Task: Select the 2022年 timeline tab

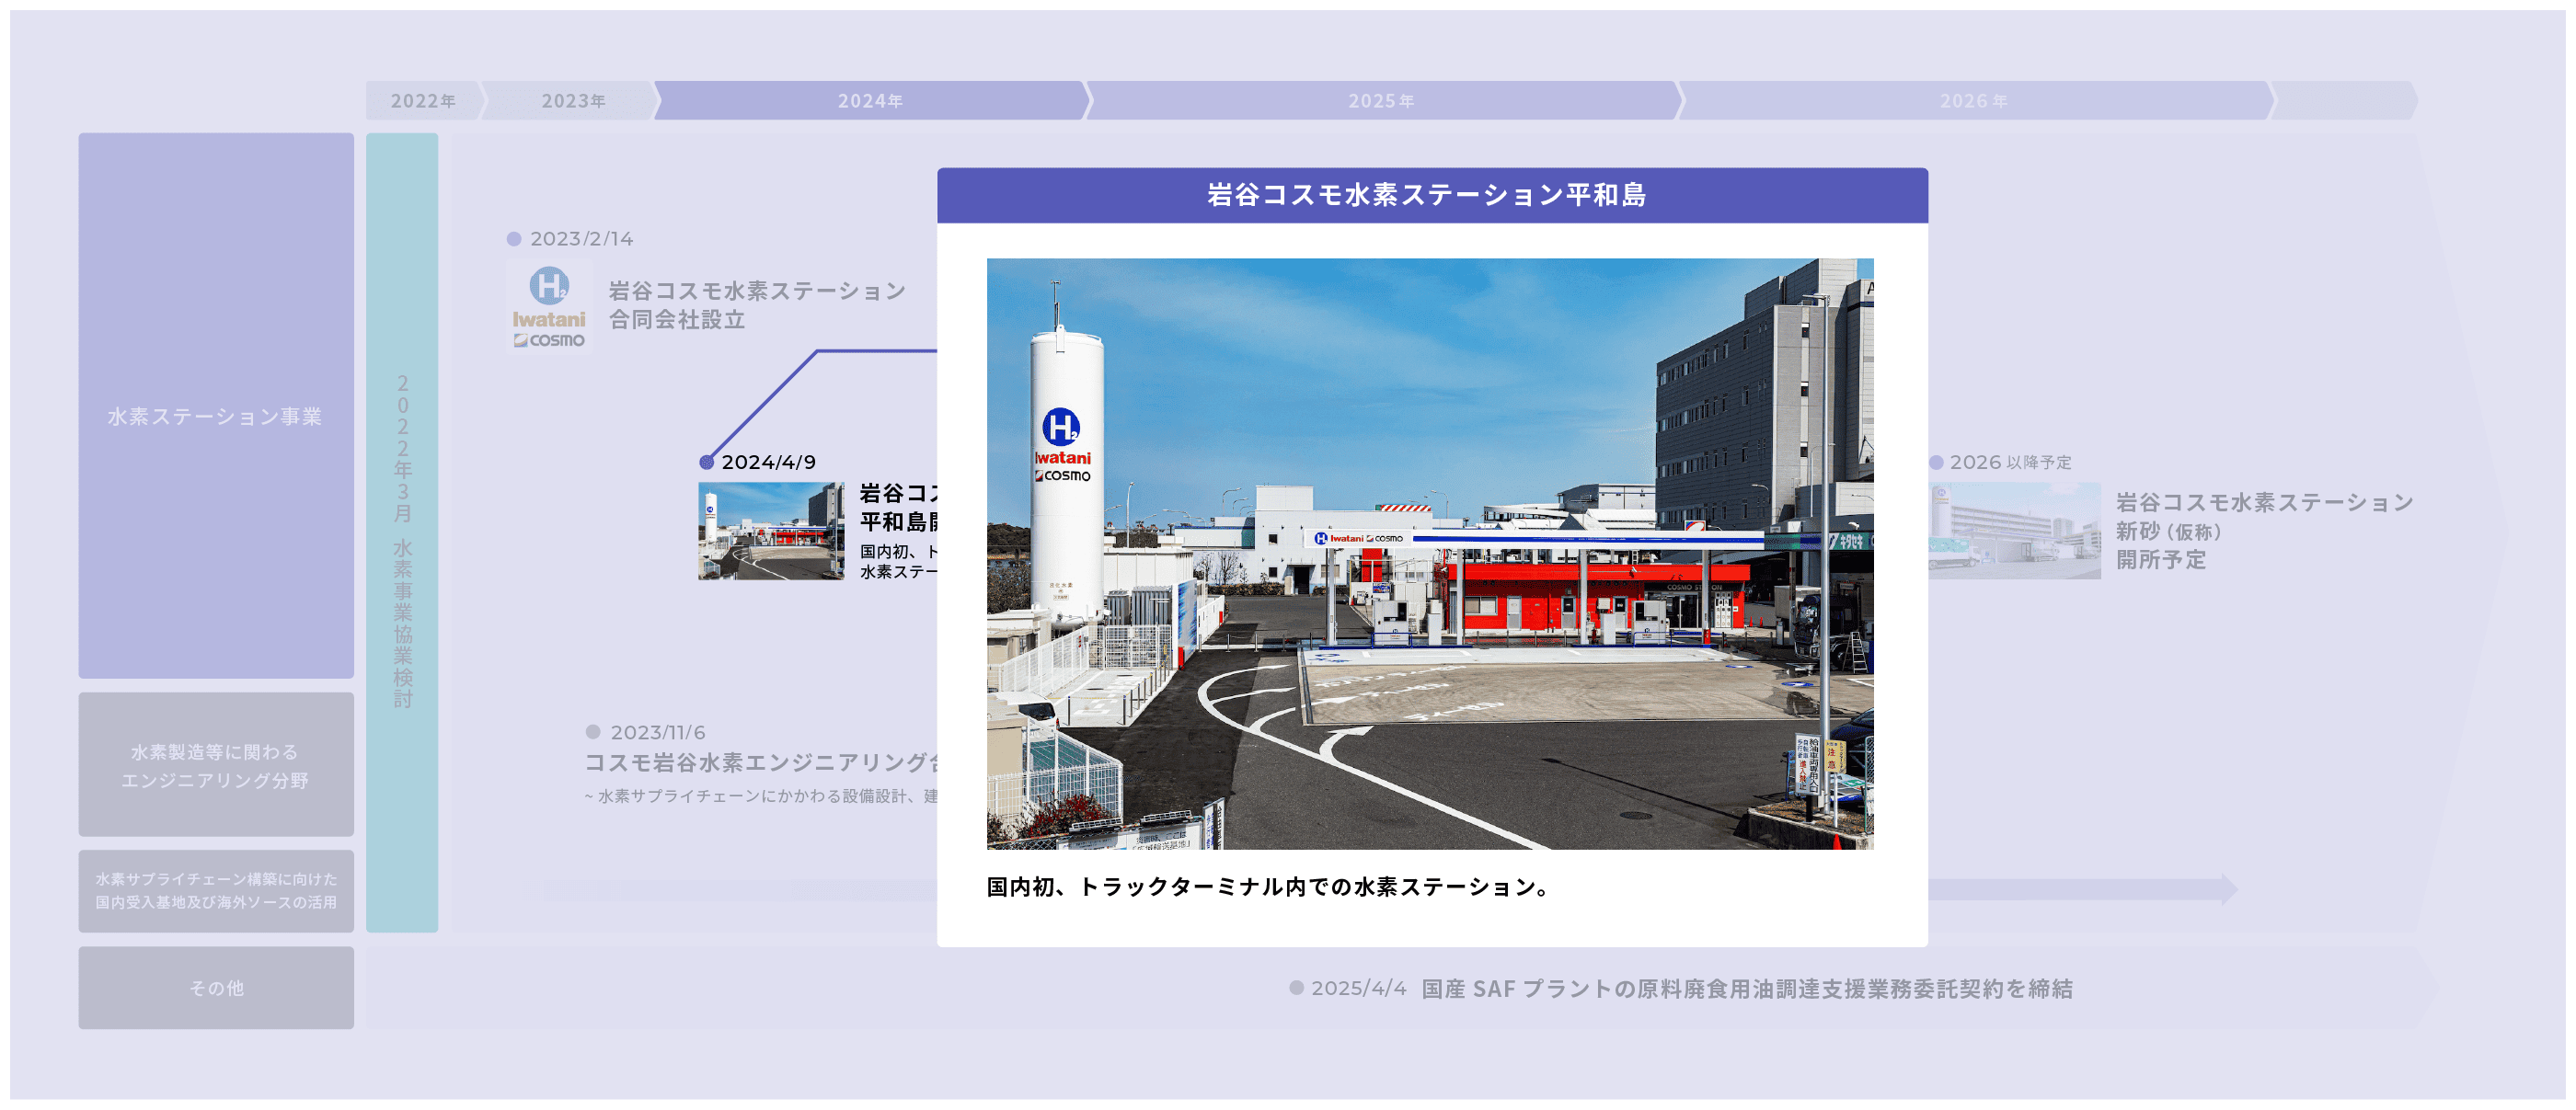Action: (x=424, y=101)
